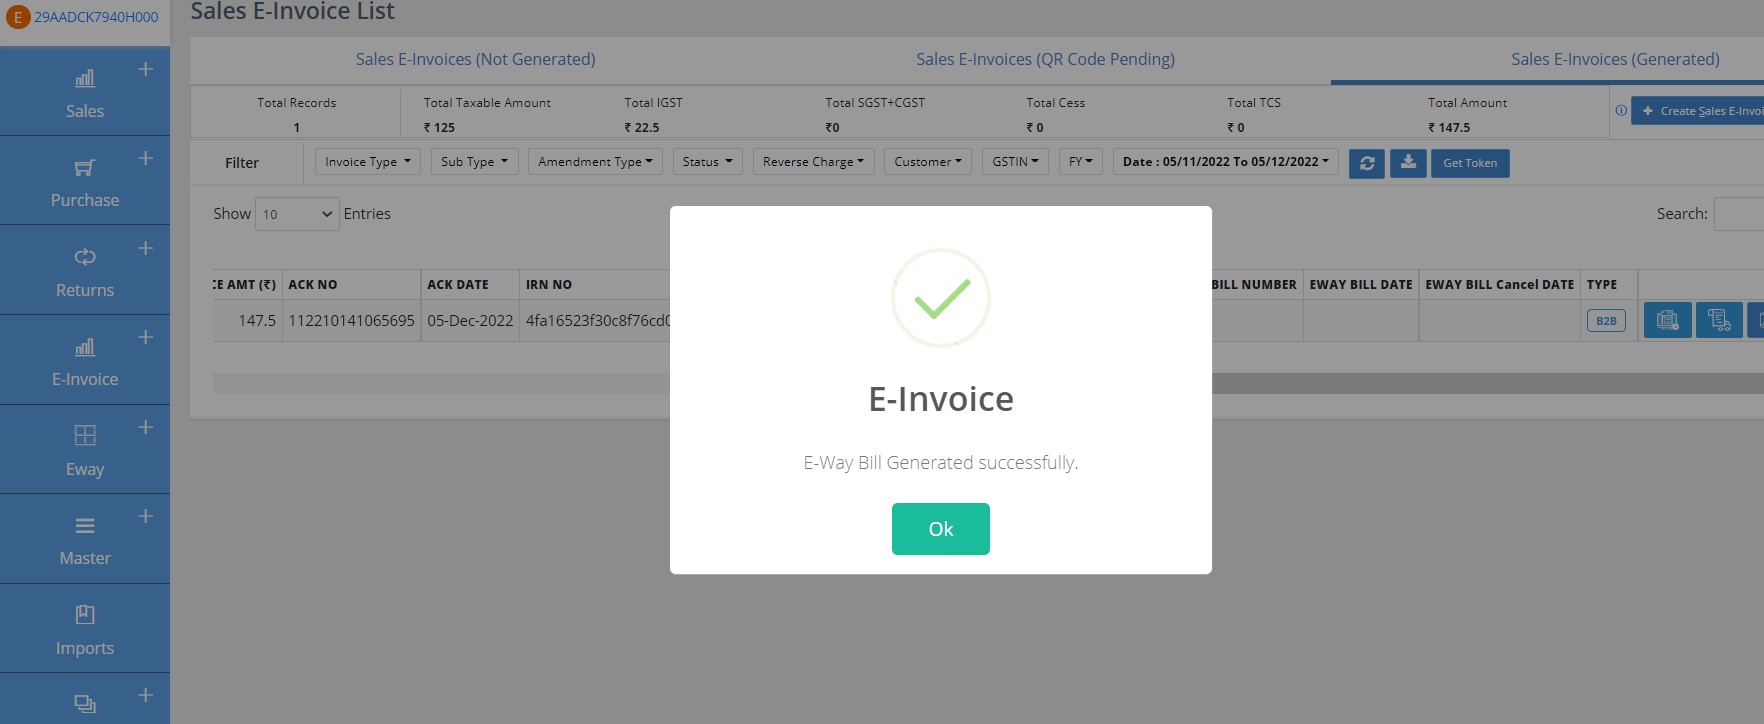The image size is (1764, 724).
Task: Click the horizontal table scrollbar
Action: 988,383
